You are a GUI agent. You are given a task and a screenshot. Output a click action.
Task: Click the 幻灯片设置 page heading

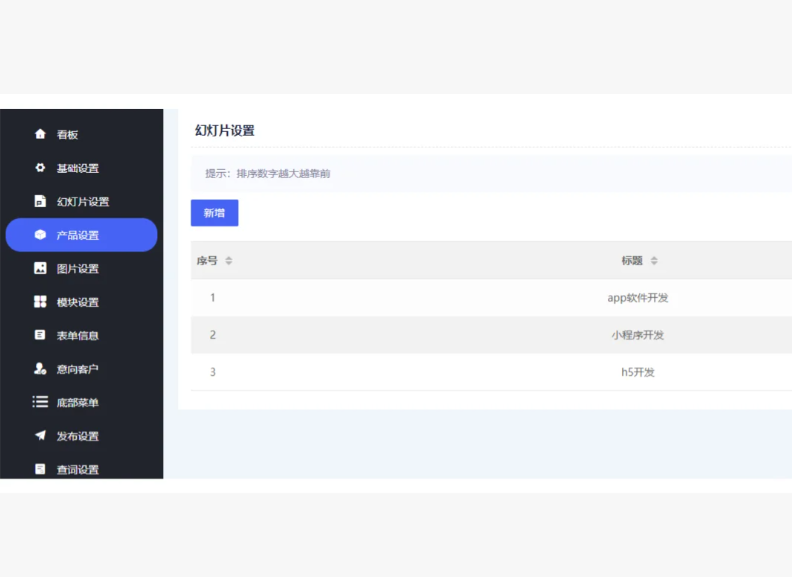(225, 130)
